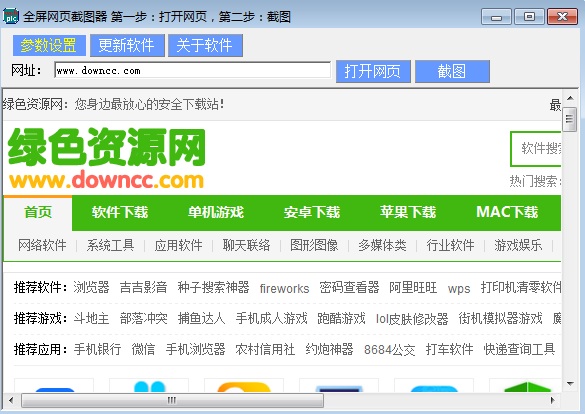585x414 pixels.
Task: Click the 捕鱼达人 game link
Action: tap(201, 319)
